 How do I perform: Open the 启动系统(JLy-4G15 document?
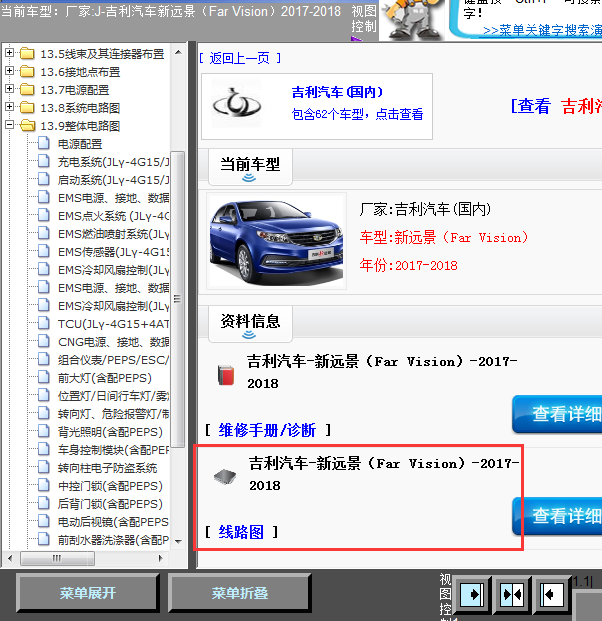(113, 180)
